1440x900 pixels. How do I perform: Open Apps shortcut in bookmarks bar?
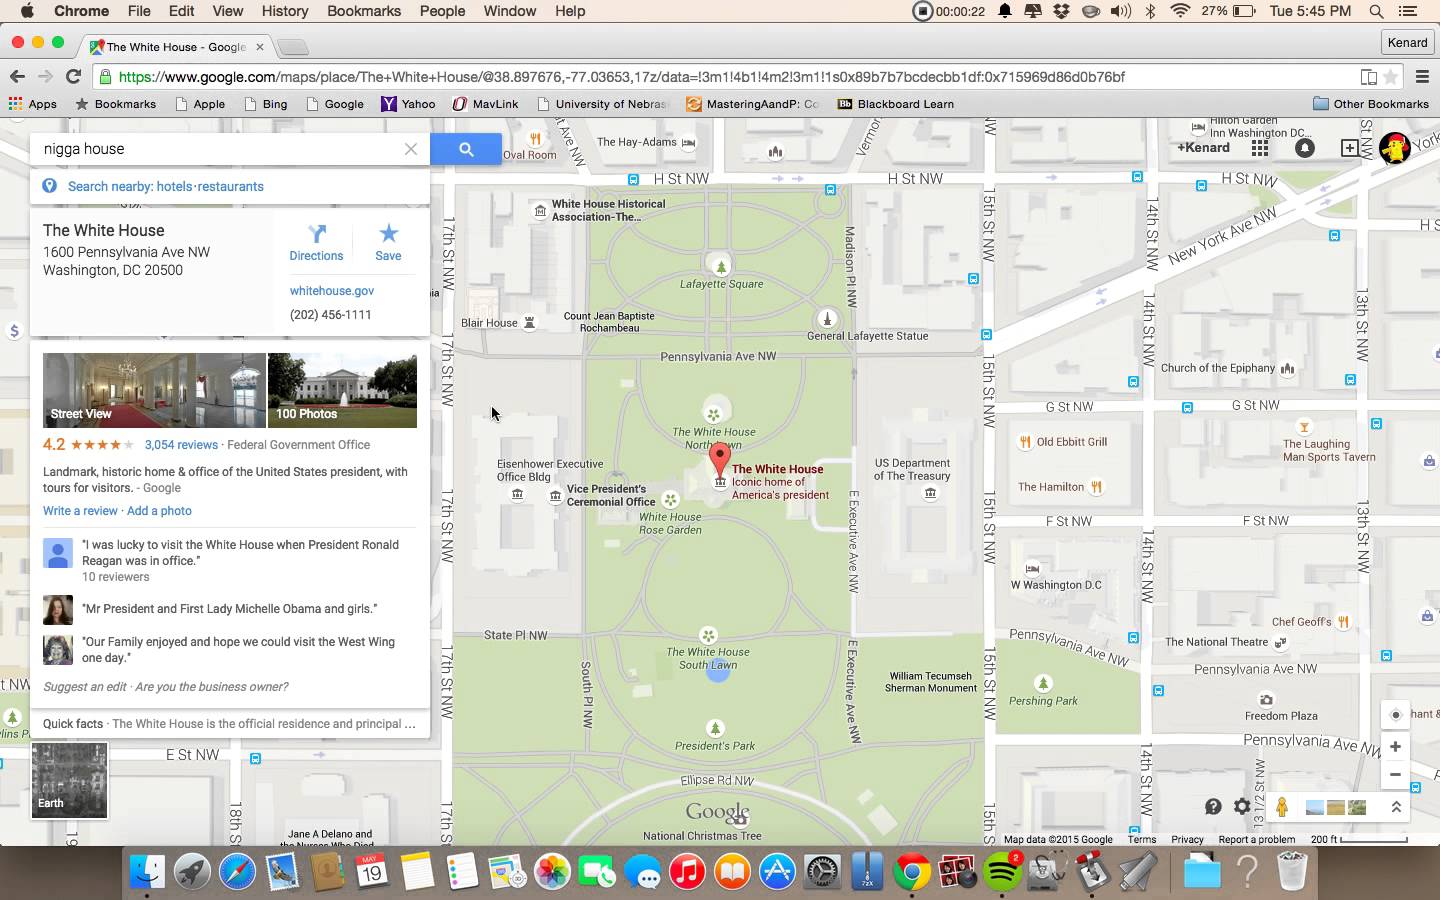click(33, 104)
